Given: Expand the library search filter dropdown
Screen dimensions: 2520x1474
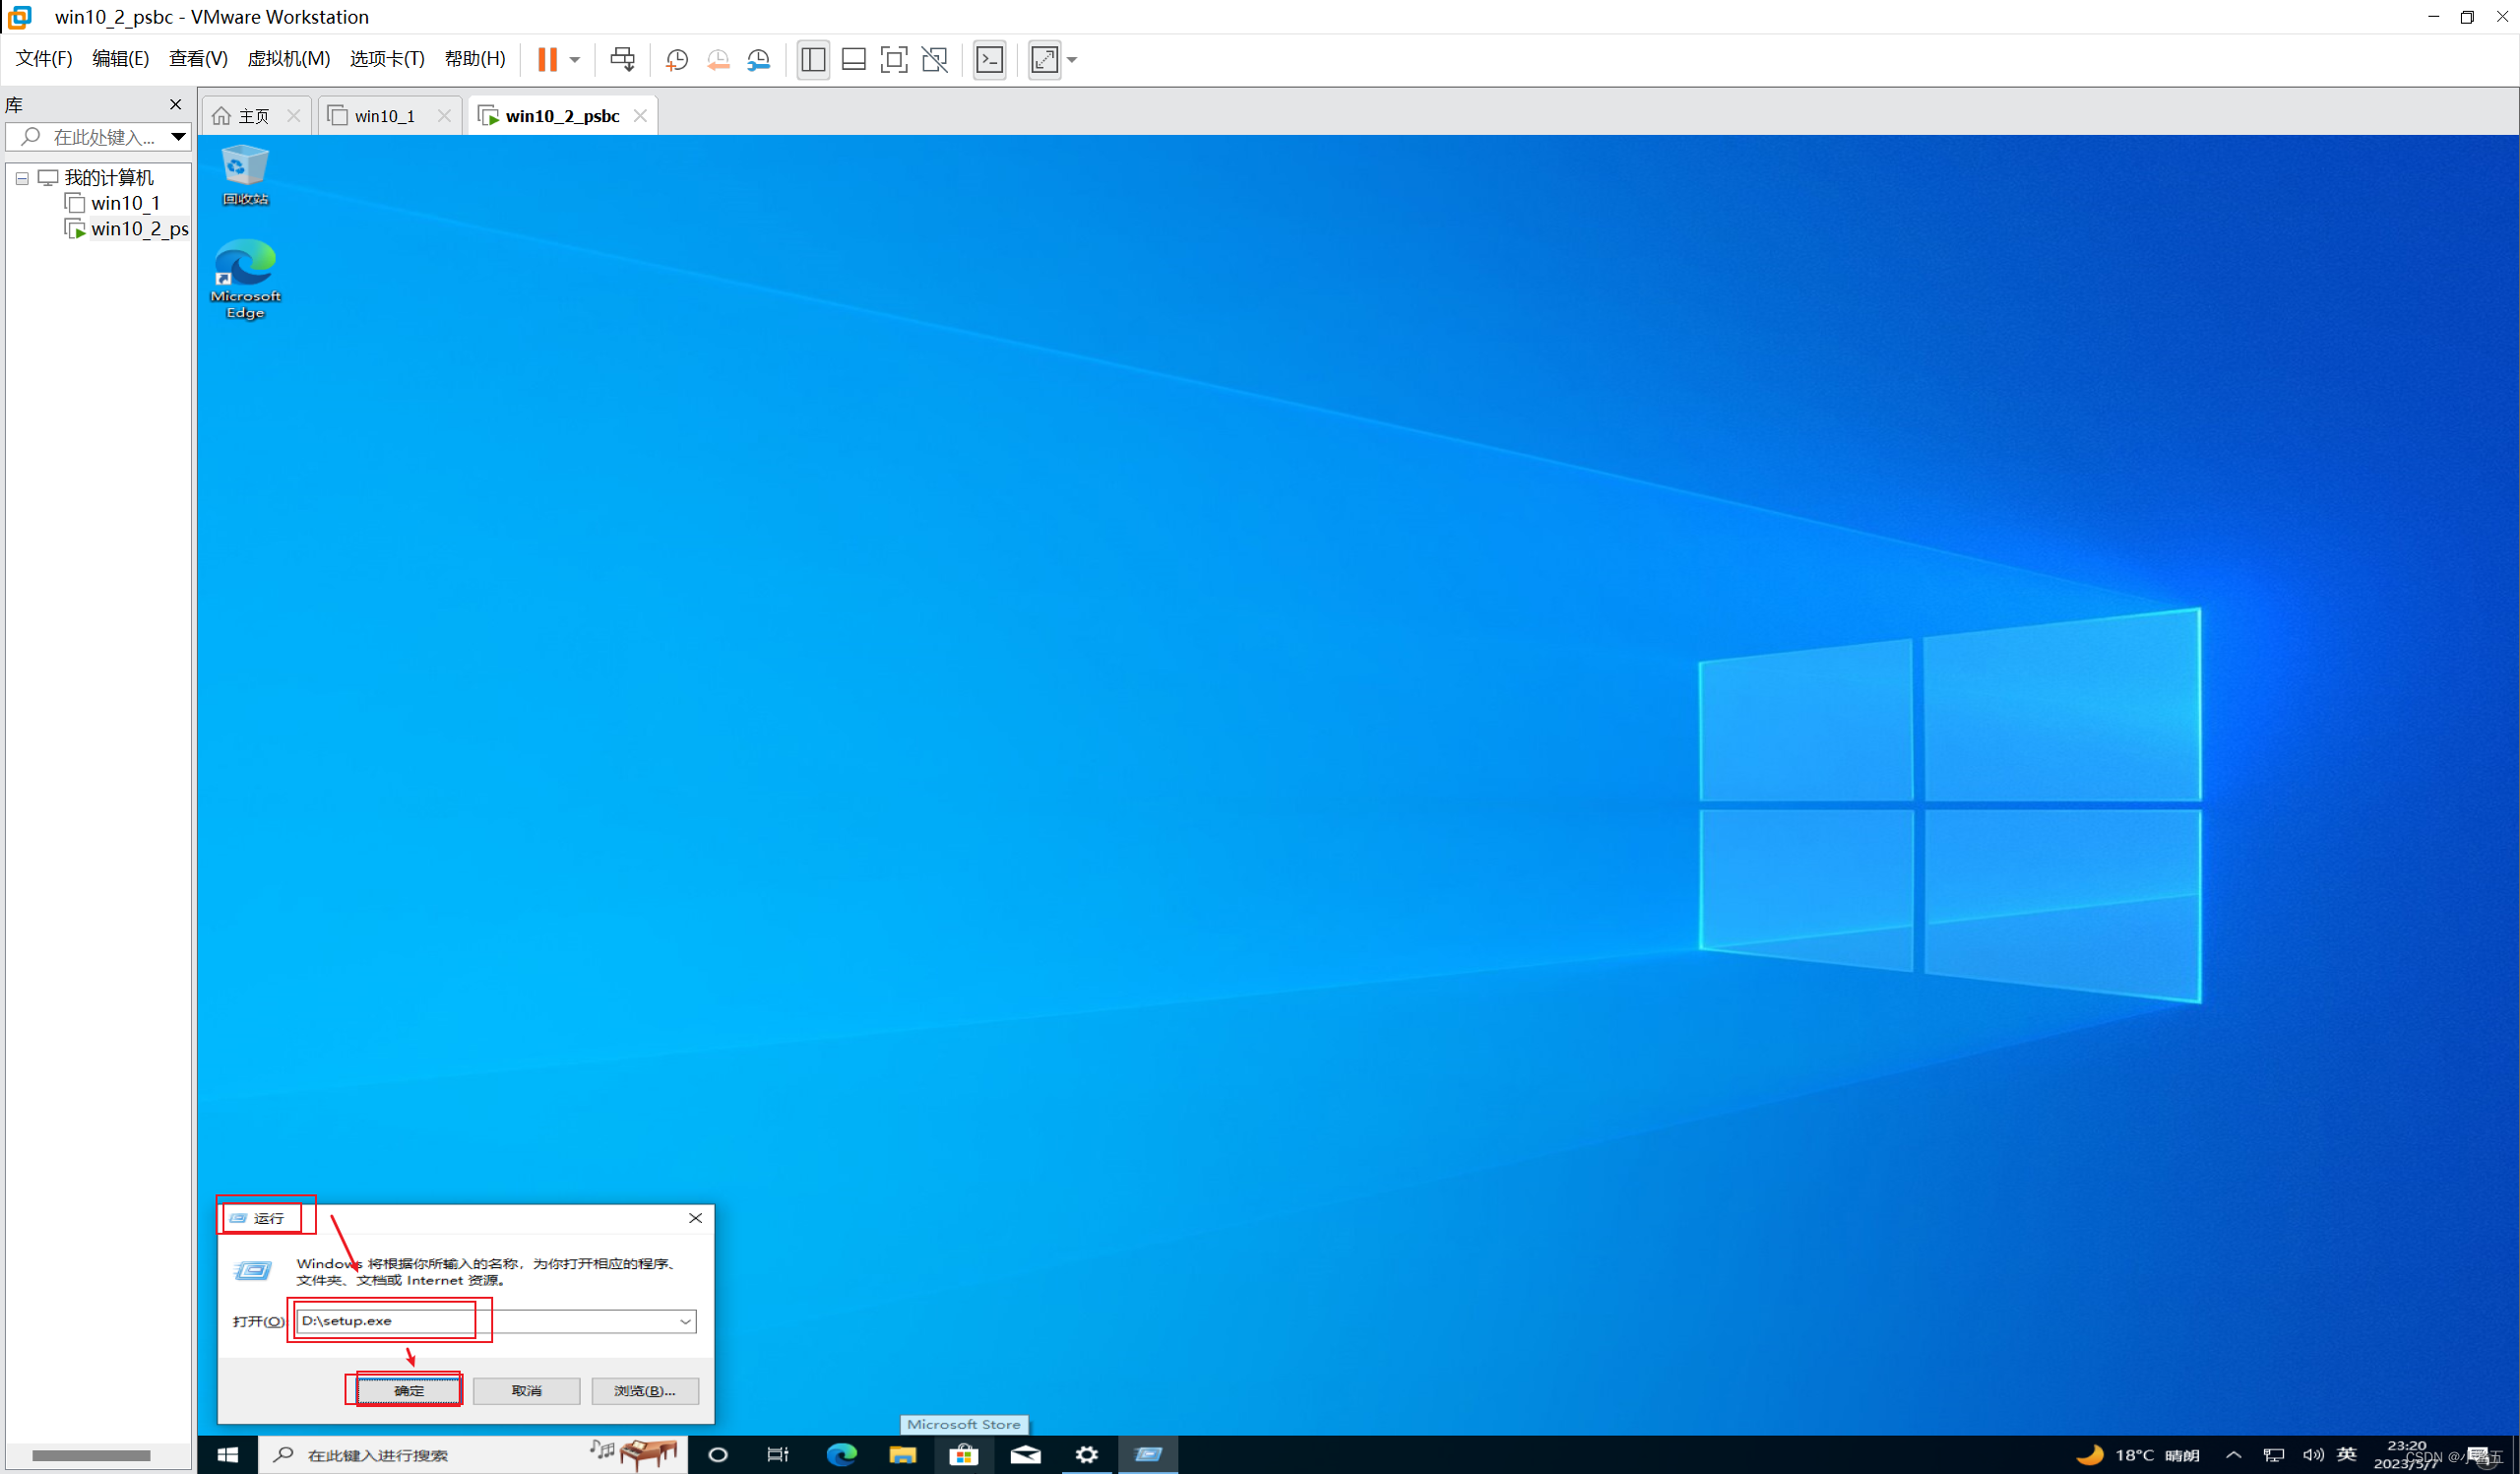Looking at the screenshot, I should pyautogui.click(x=178, y=137).
